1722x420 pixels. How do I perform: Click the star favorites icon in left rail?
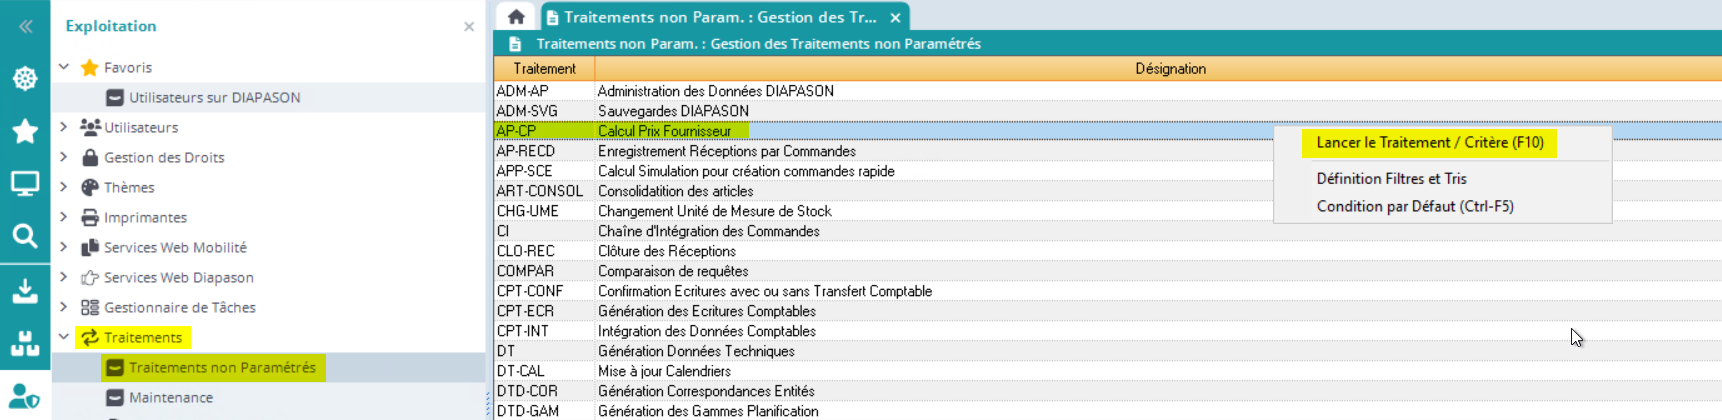click(25, 131)
